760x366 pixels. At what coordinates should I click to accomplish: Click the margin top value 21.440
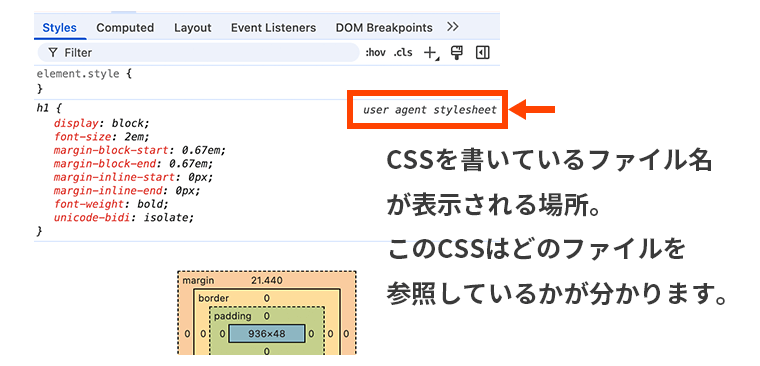point(267,281)
